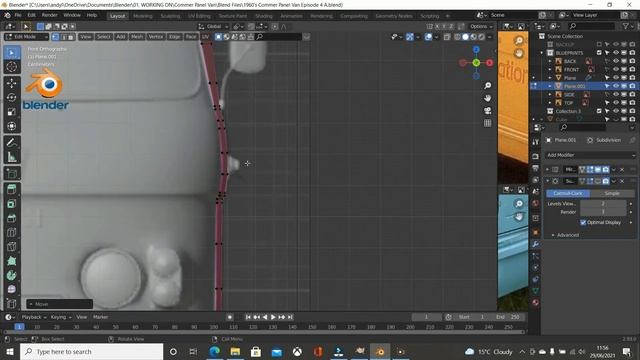Select Catmull-Clark subdivision type
Screen dimensions: 640x360
(568, 193)
